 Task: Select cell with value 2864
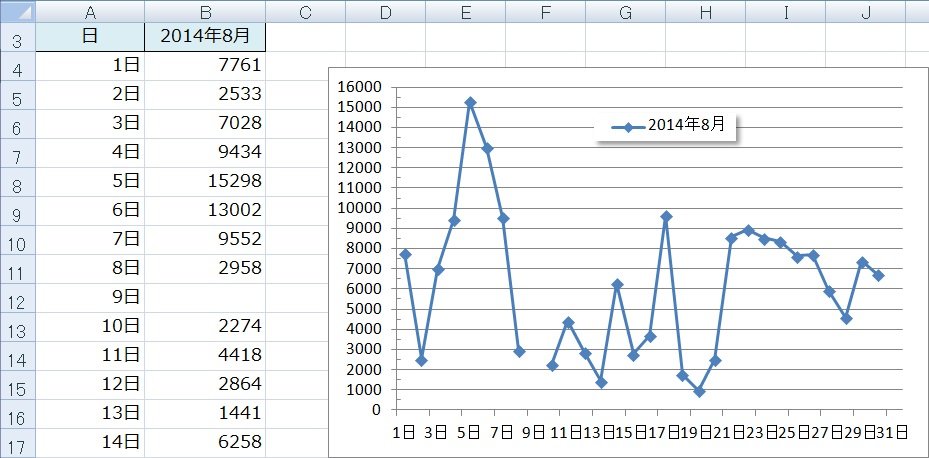pyautogui.click(x=205, y=386)
